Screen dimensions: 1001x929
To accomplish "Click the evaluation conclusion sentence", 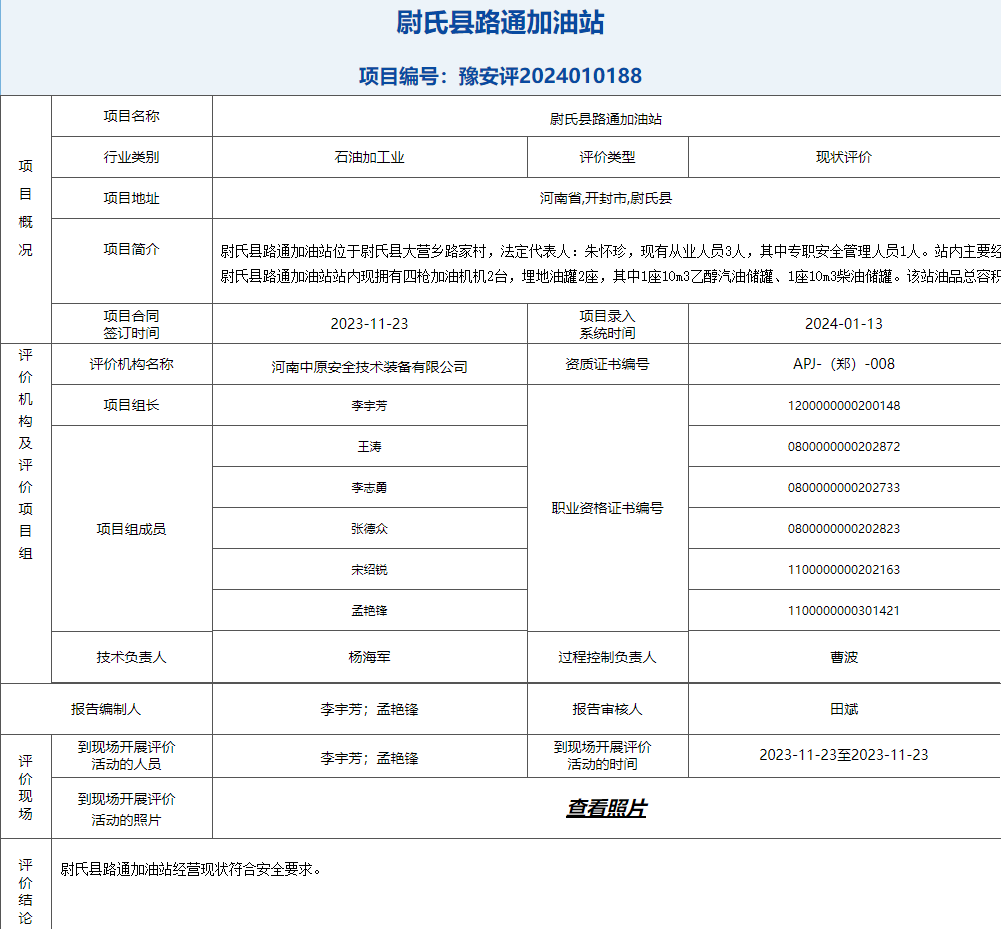I will [190, 869].
